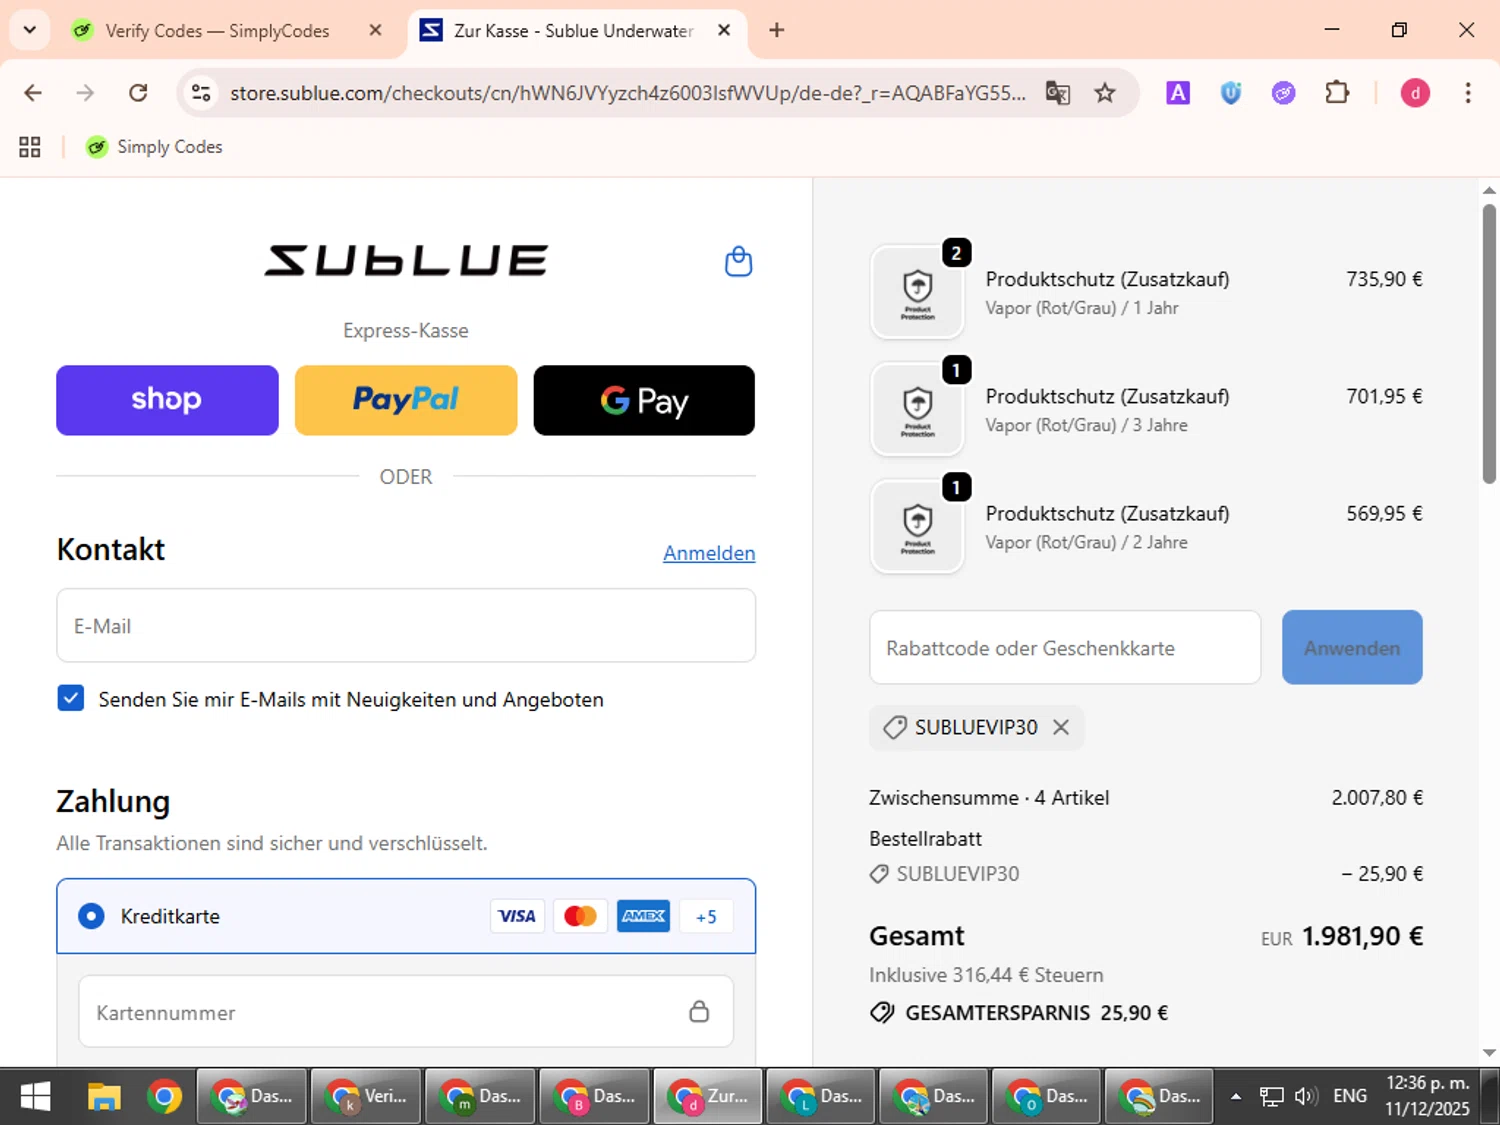Reload the checkout page

point(138,93)
